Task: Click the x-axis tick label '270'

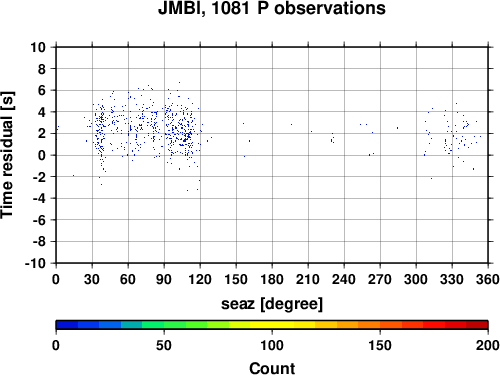Action: click(380, 279)
